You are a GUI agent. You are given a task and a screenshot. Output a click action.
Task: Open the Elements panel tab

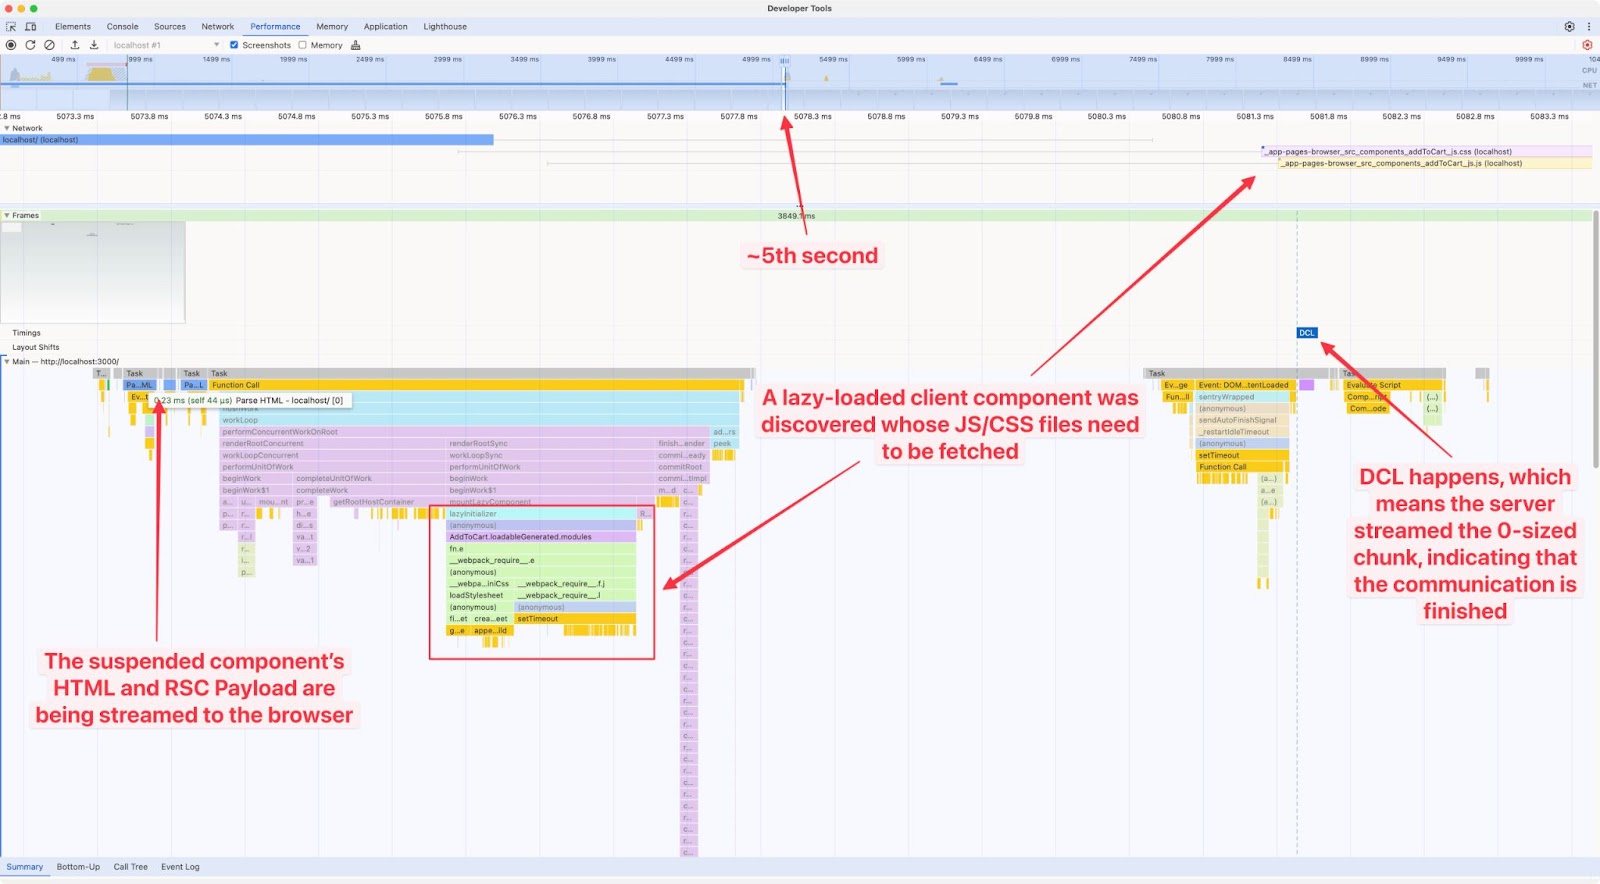pos(73,27)
